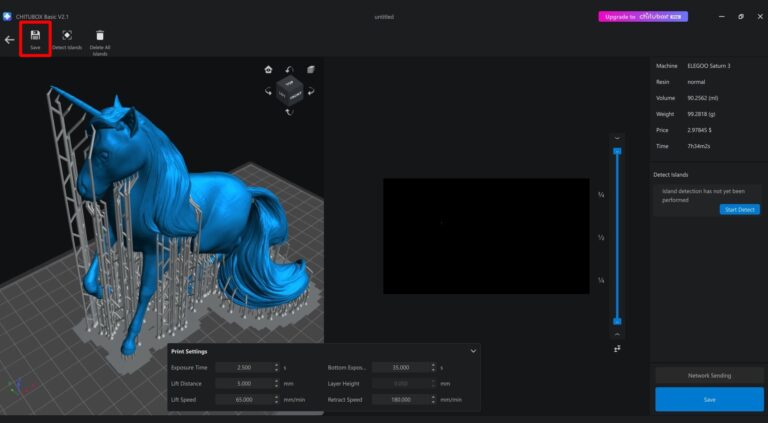The height and width of the screenshot is (423, 768).
Task: Rotate the view with the left arrow icon
Action: pyautogui.click(x=268, y=92)
